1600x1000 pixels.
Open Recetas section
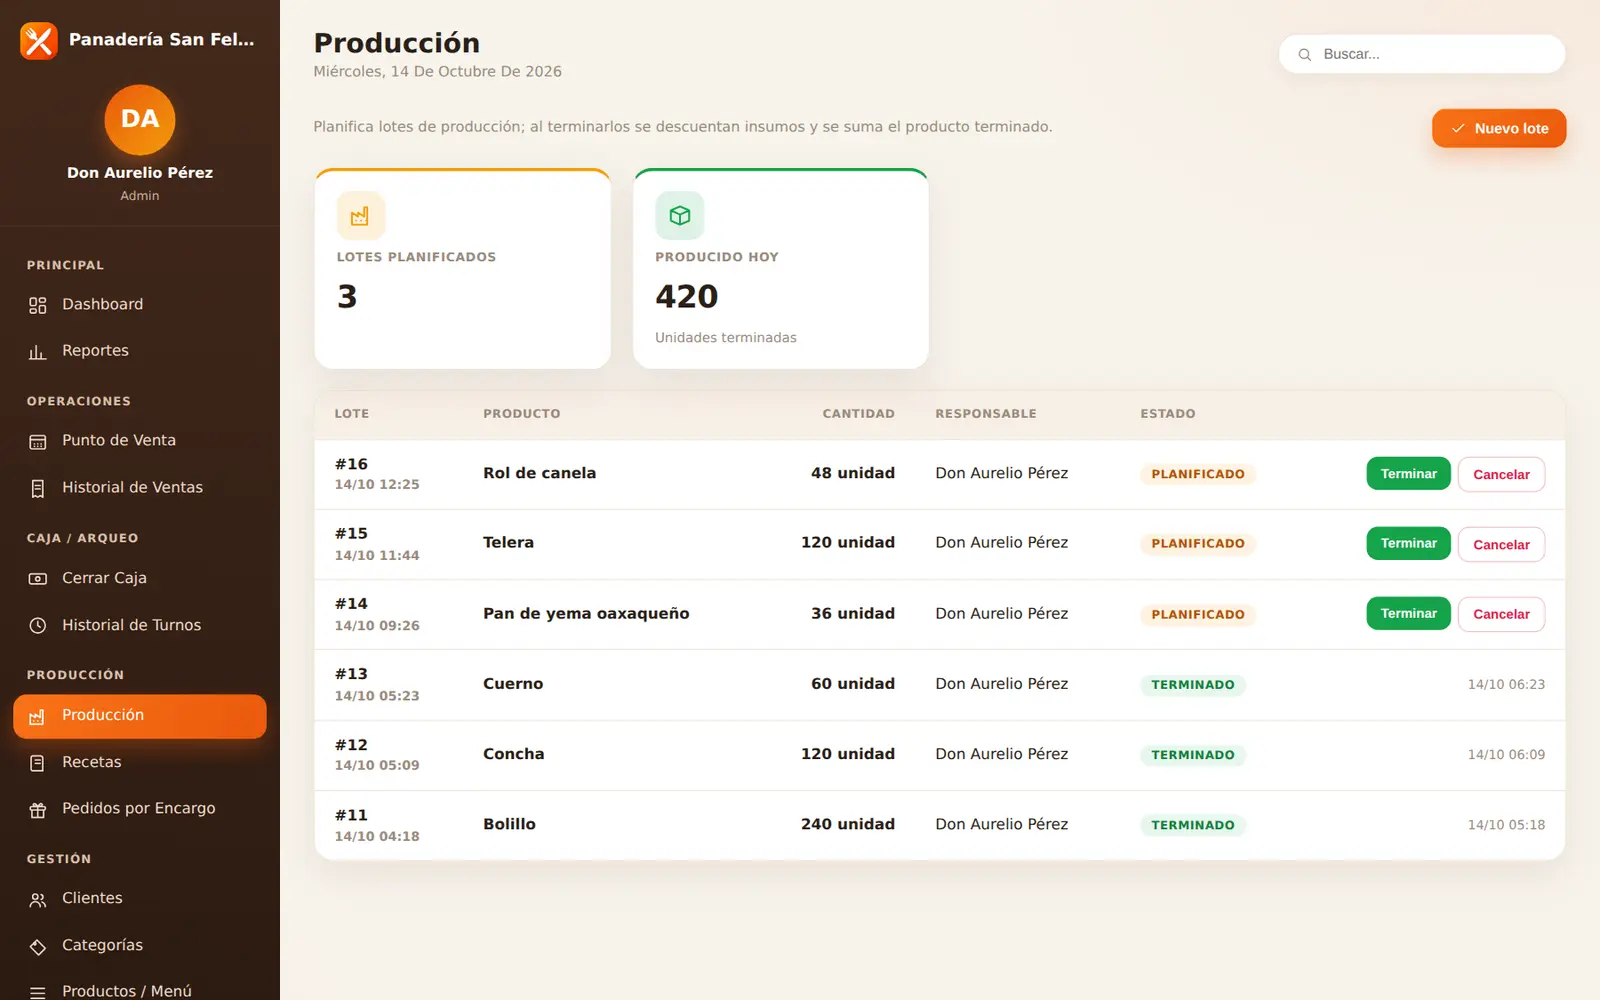pyautogui.click(x=140, y=762)
